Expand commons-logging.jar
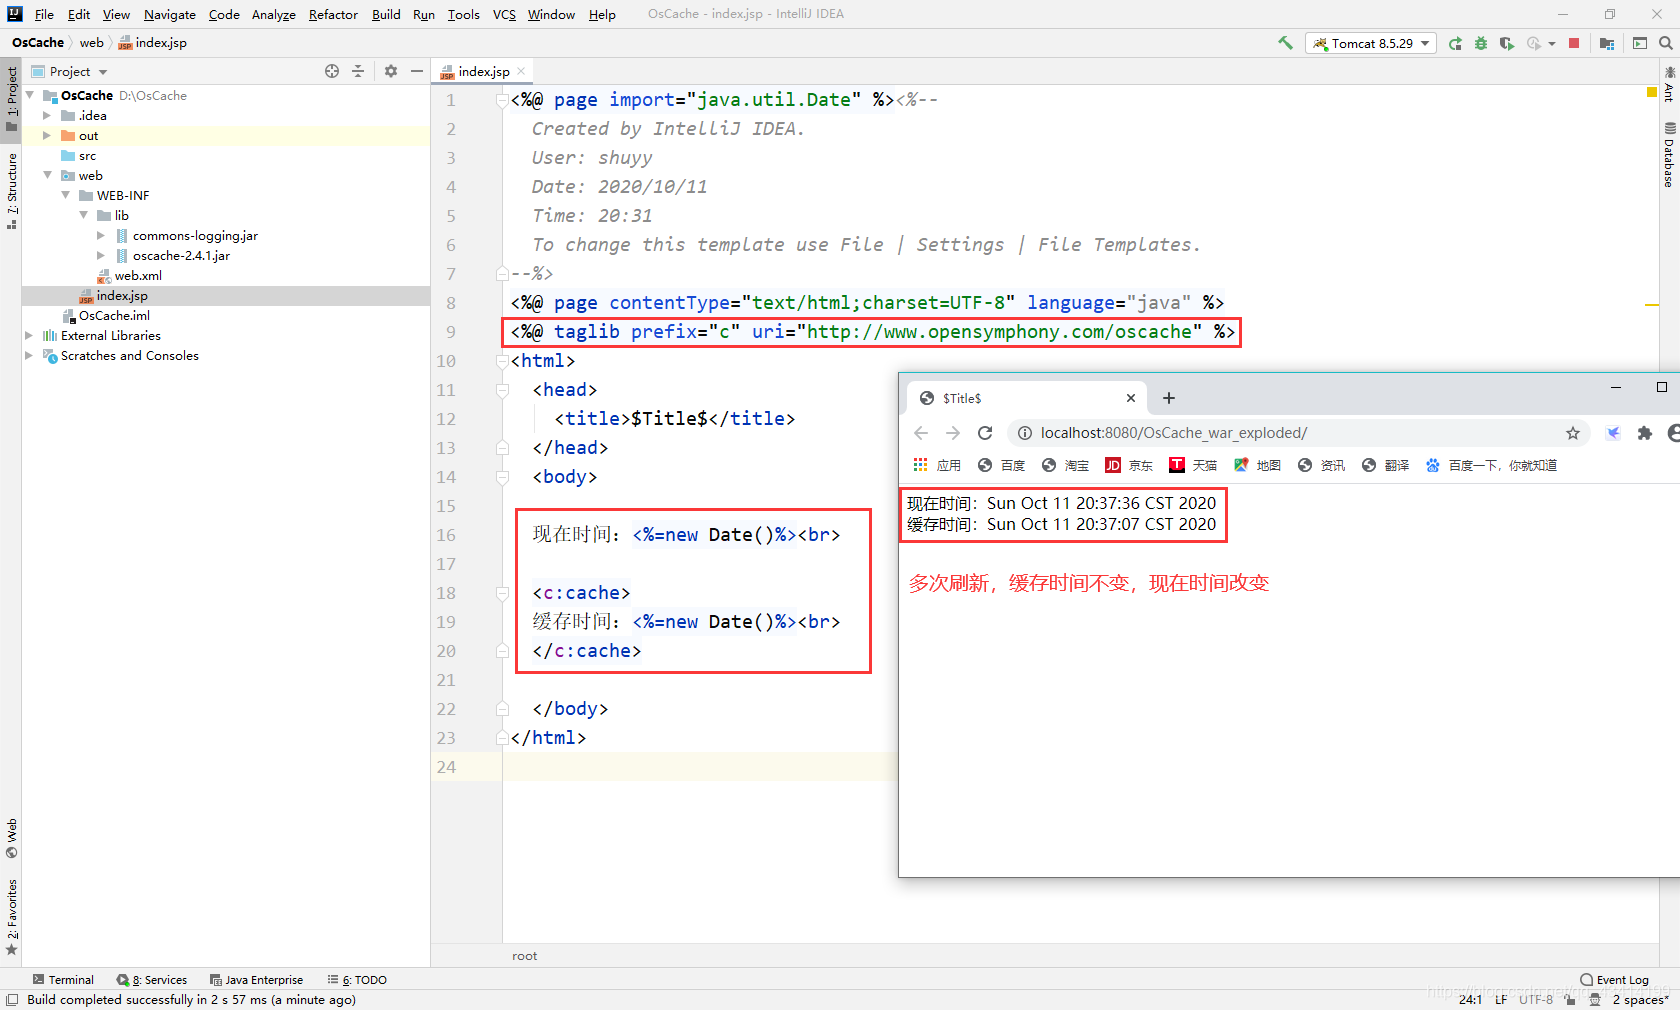 coord(100,235)
